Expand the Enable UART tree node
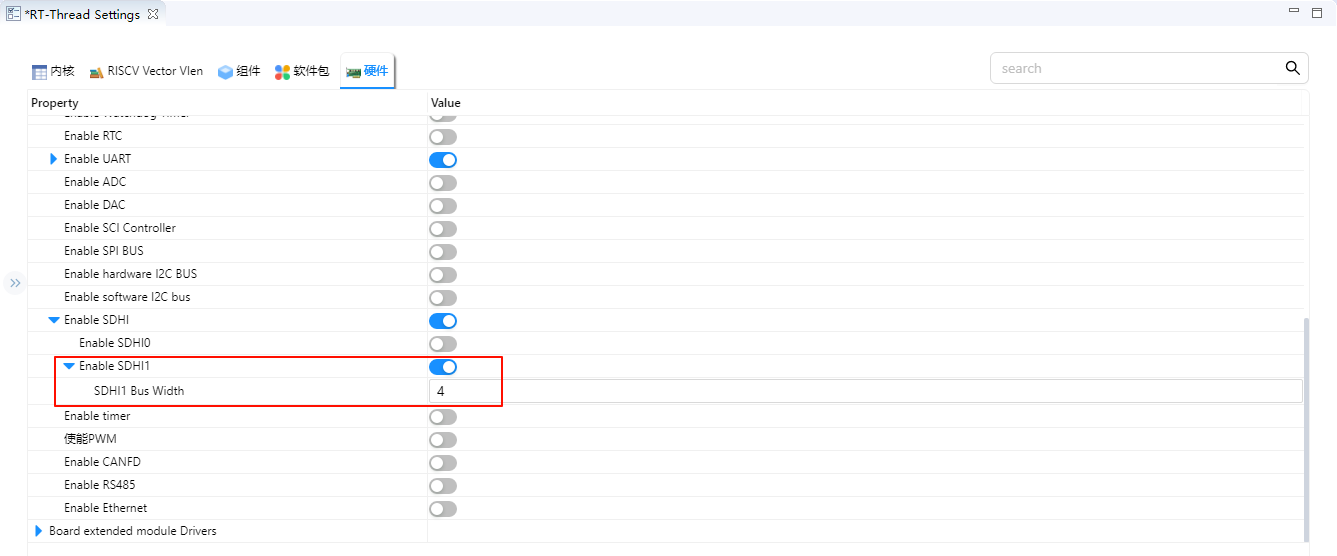The image size is (1337, 556). pyautogui.click(x=54, y=159)
